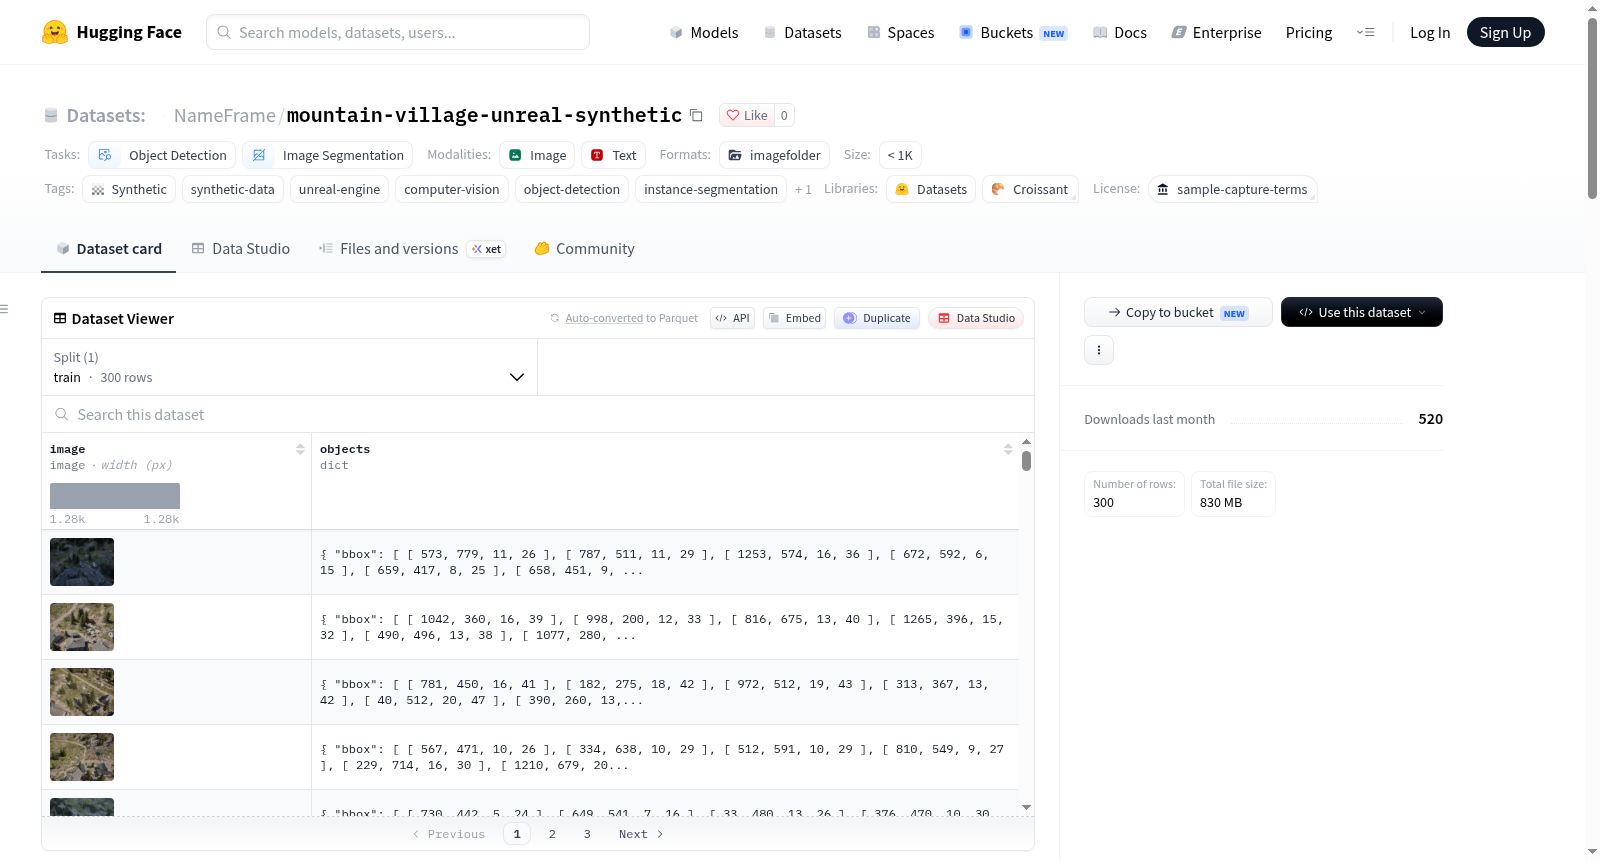Screen dimensions: 1600x861
Task: Switch to the Dataset card tab
Action: [x=108, y=248]
